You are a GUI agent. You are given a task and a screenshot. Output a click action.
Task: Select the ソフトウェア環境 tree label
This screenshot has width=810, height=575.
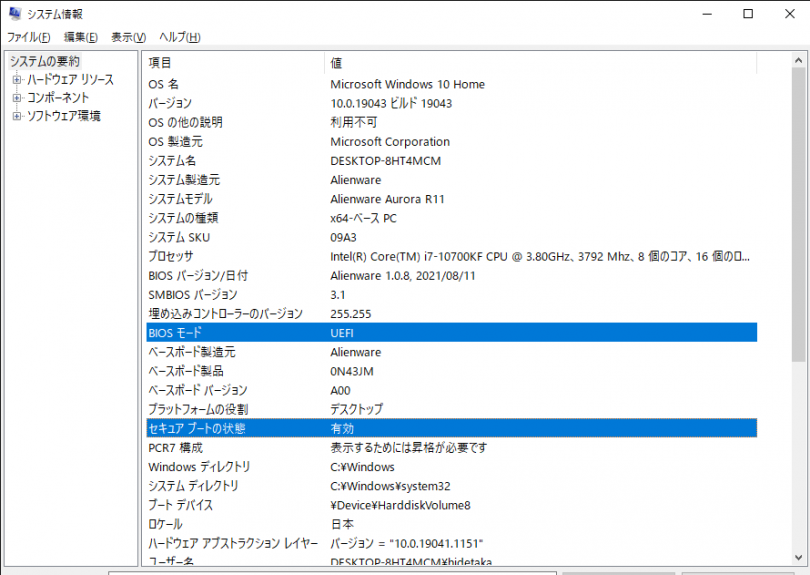64,116
